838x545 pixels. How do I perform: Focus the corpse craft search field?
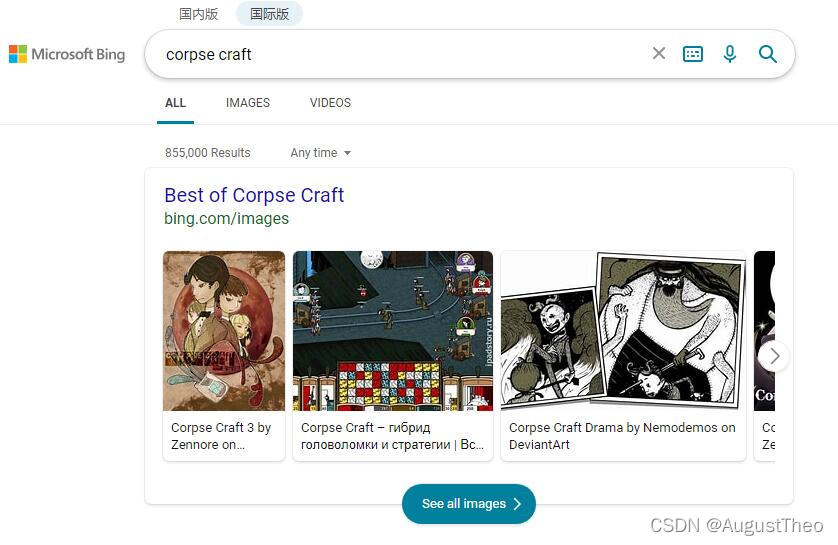point(395,54)
